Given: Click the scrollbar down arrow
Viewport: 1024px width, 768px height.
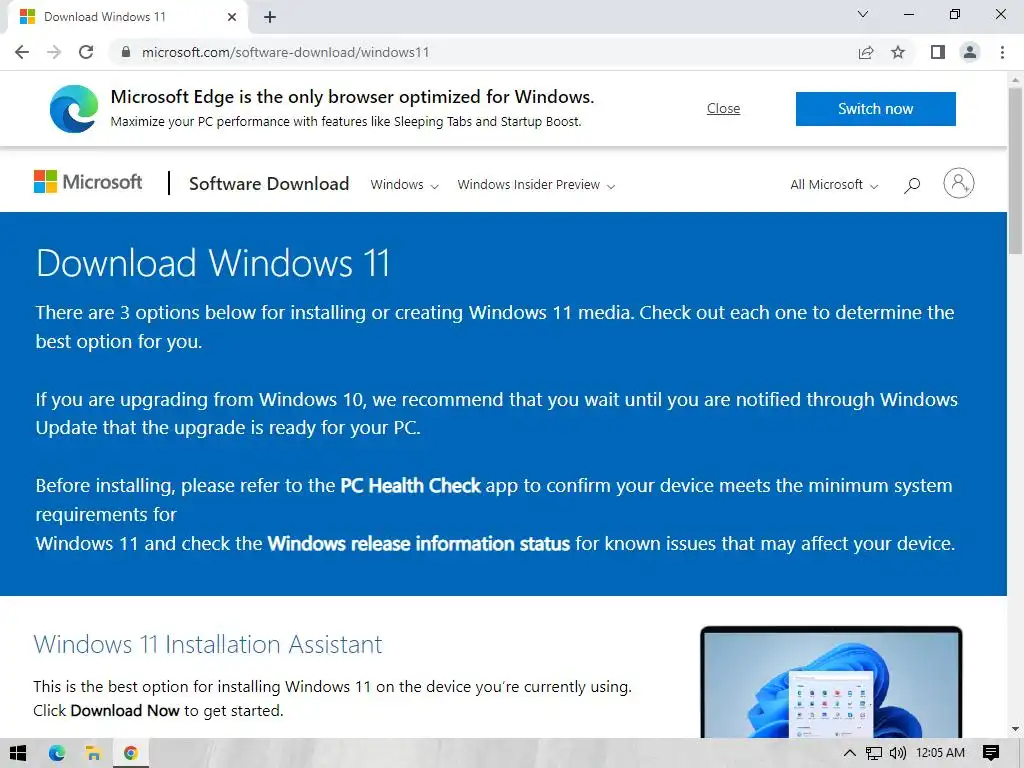Looking at the screenshot, I should click(1015, 729).
